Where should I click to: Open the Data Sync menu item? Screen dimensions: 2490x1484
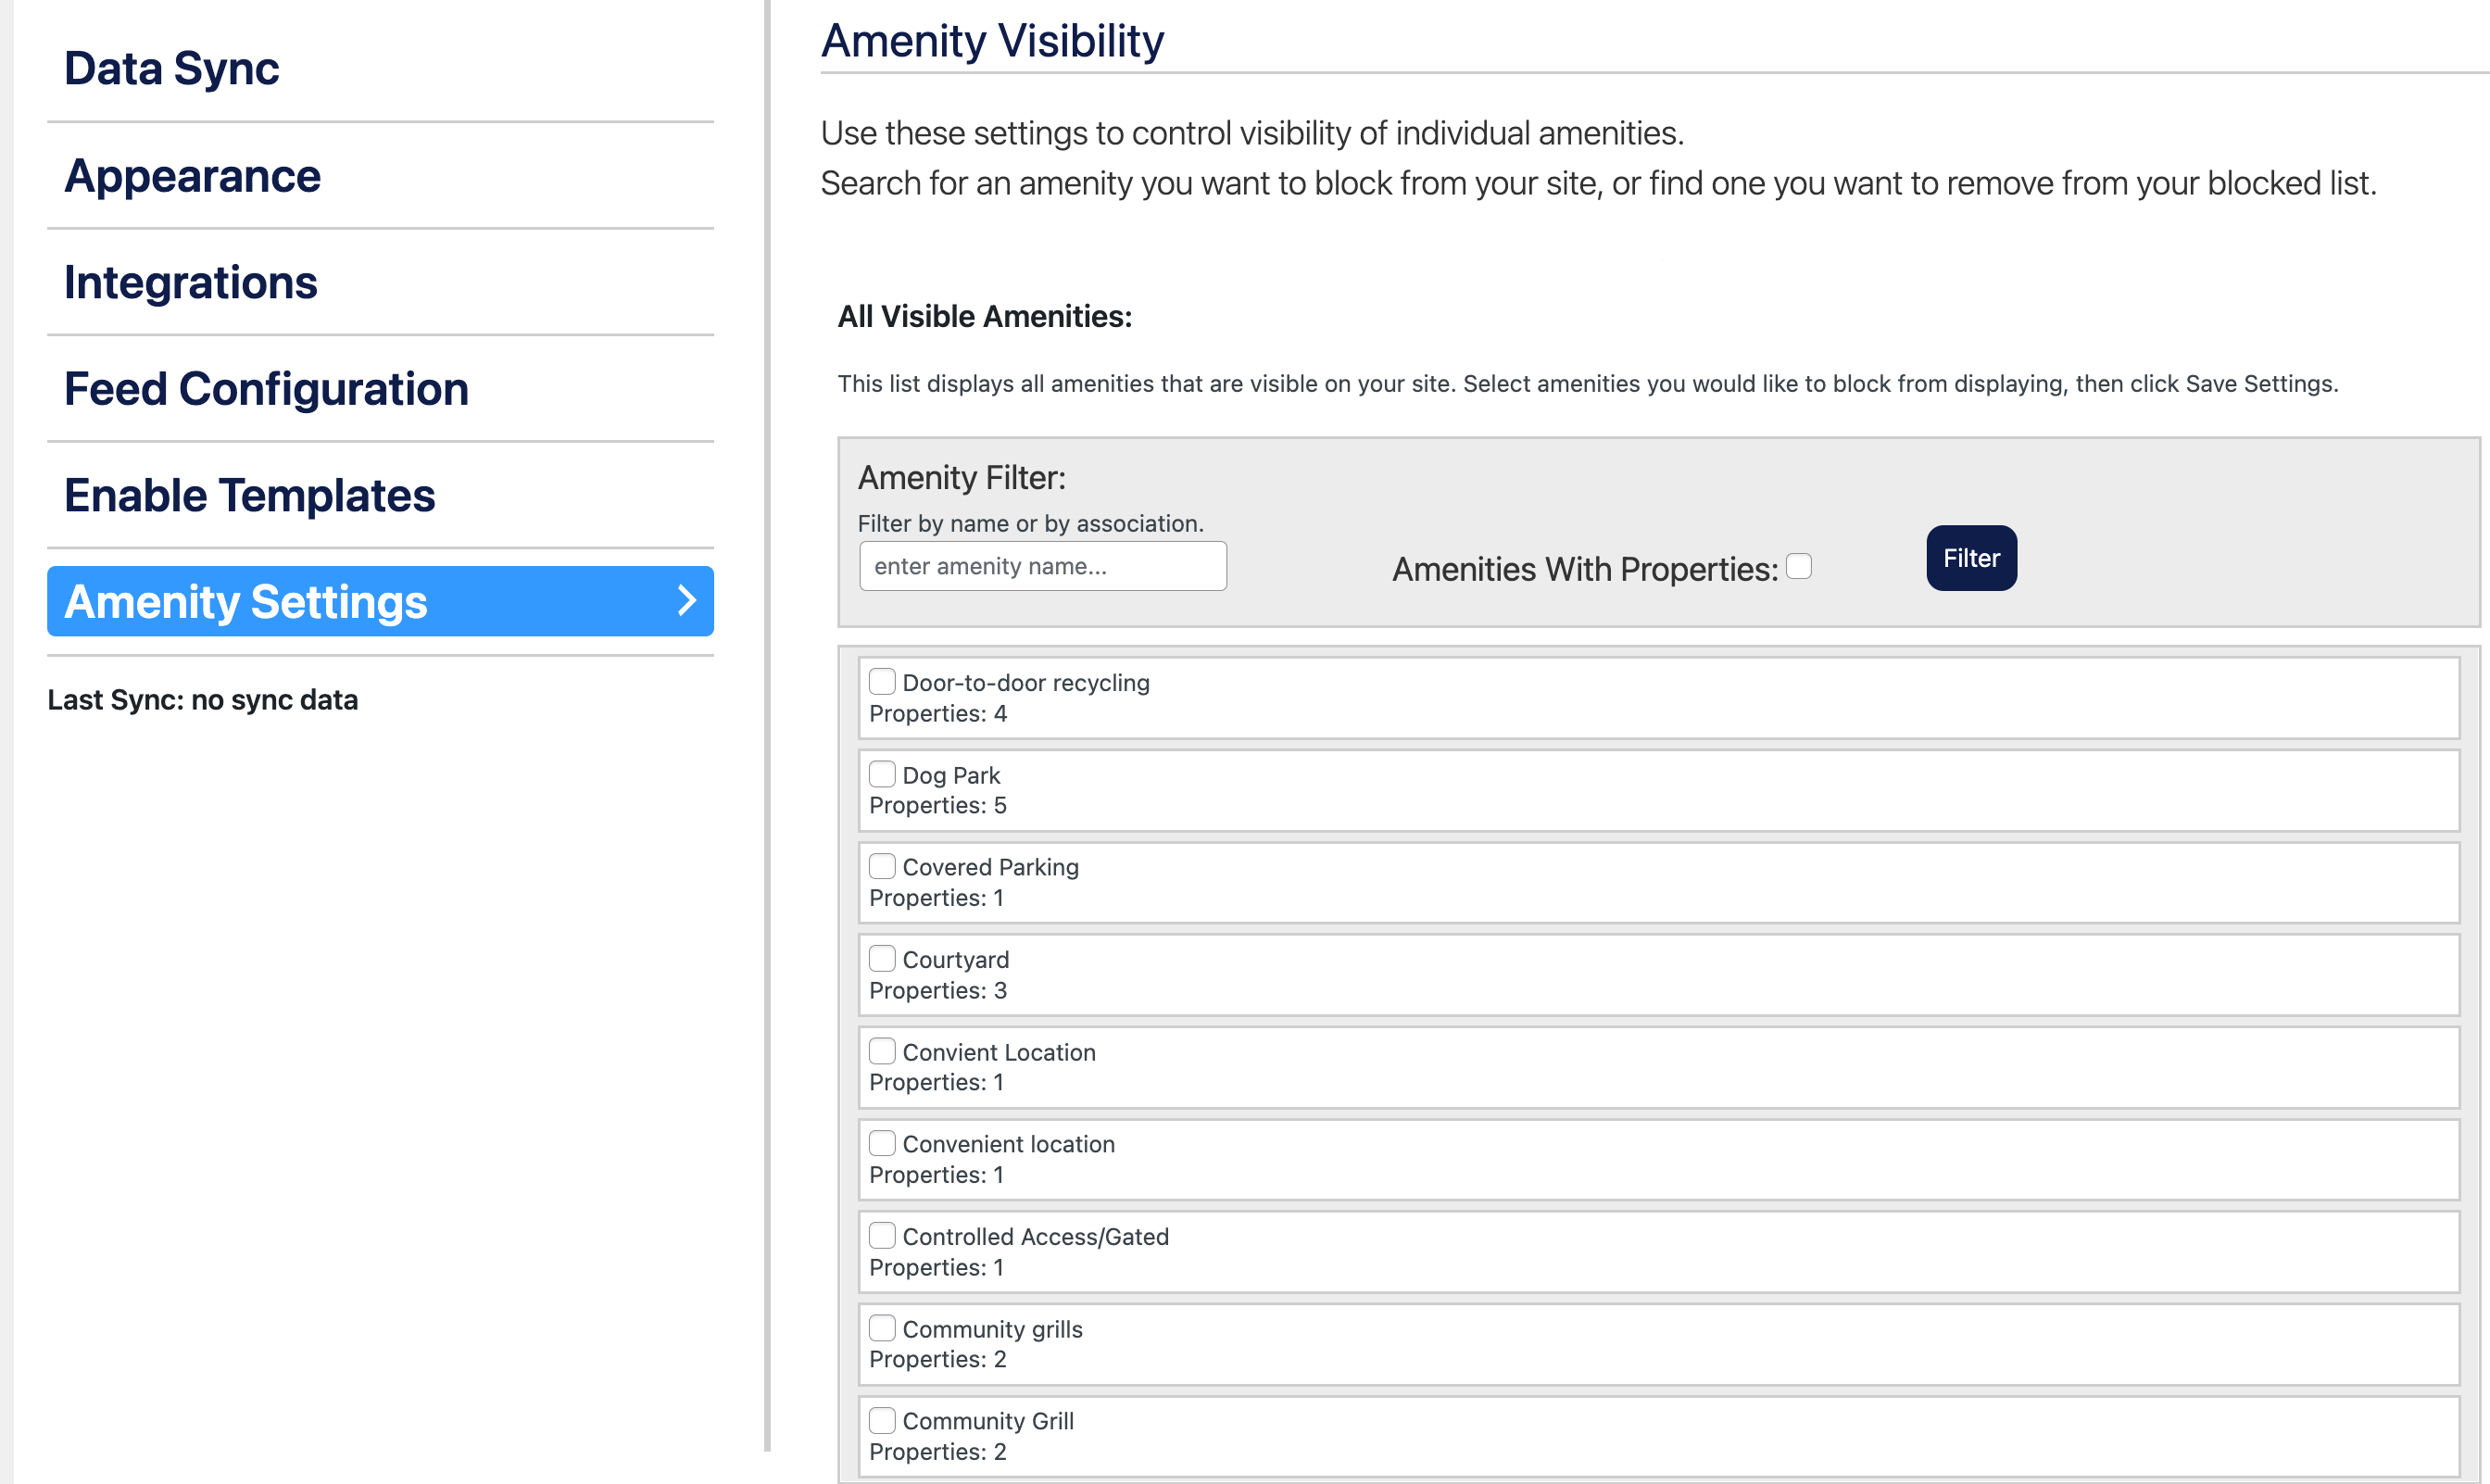click(x=172, y=69)
